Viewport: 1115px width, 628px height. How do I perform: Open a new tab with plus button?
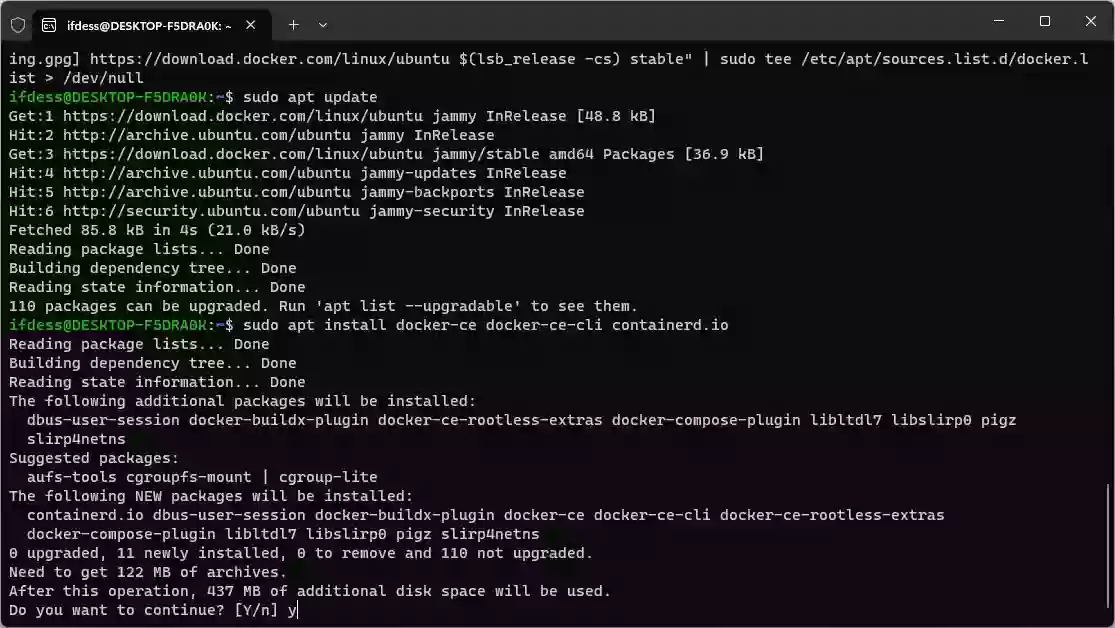coord(293,24)
